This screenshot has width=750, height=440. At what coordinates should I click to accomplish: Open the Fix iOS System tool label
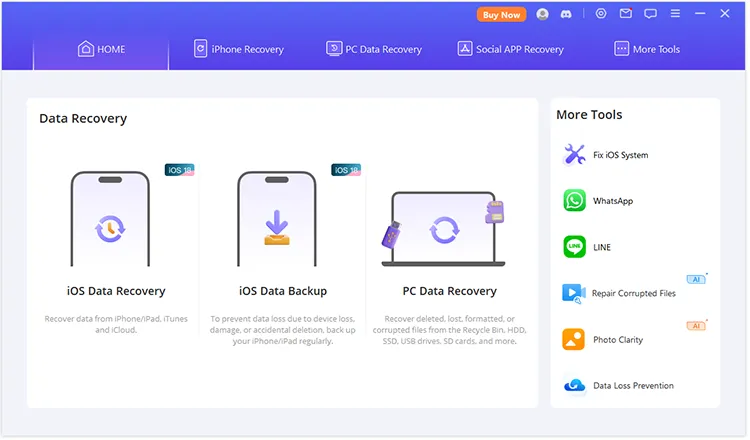(620, 155)
